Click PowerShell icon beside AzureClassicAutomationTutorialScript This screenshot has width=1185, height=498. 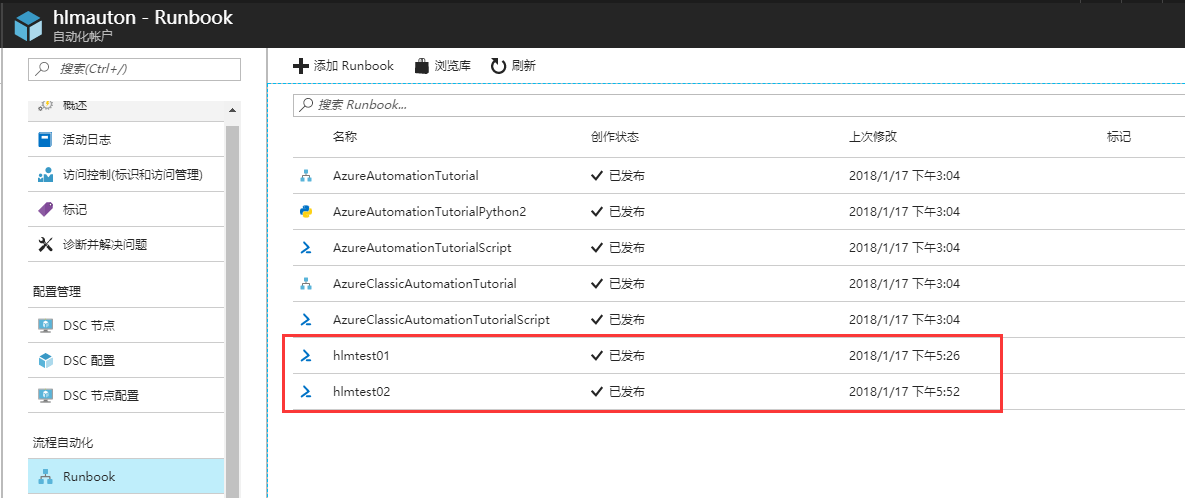(x=305, y=320)
